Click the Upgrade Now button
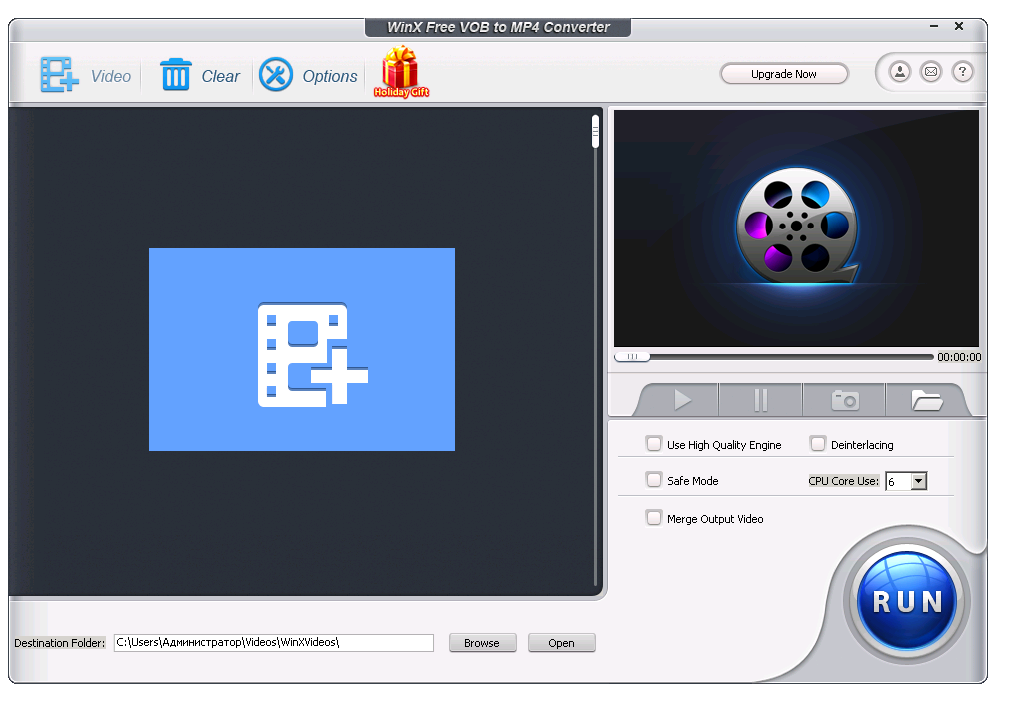 click(784, 74)
